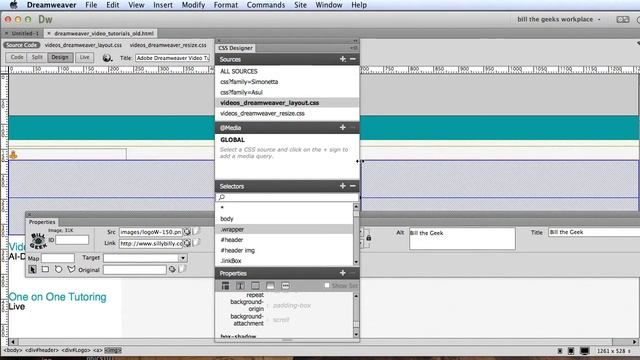Open the File menu
Image resolution: width=640 pixels, height=360 pixels.
pos(91,5)
